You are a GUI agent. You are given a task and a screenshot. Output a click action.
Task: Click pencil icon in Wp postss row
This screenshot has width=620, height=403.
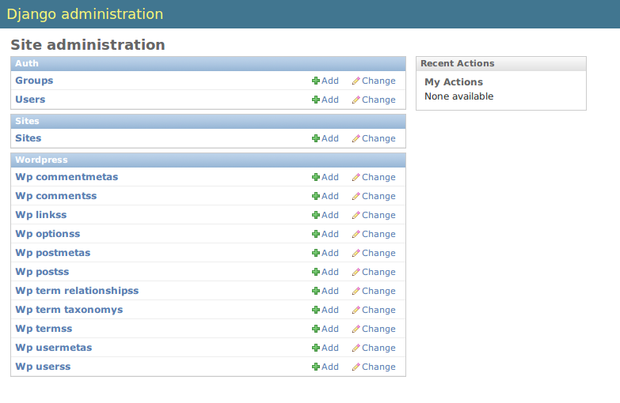356,272
